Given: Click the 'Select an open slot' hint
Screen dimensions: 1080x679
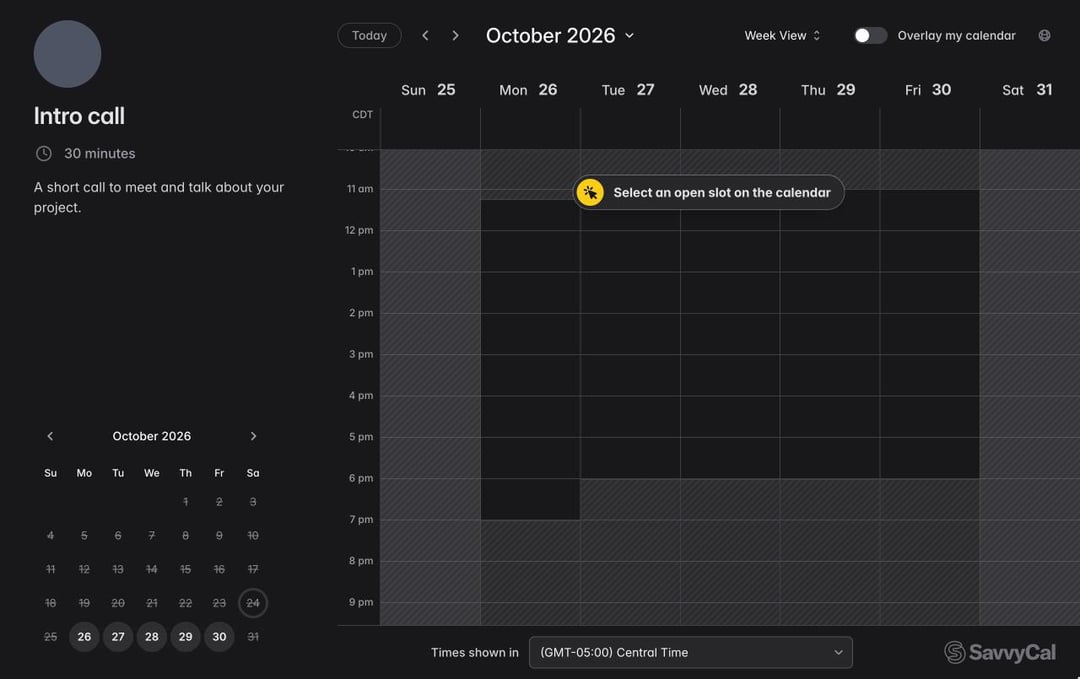Looking at the screenshot, I should 708,192.
